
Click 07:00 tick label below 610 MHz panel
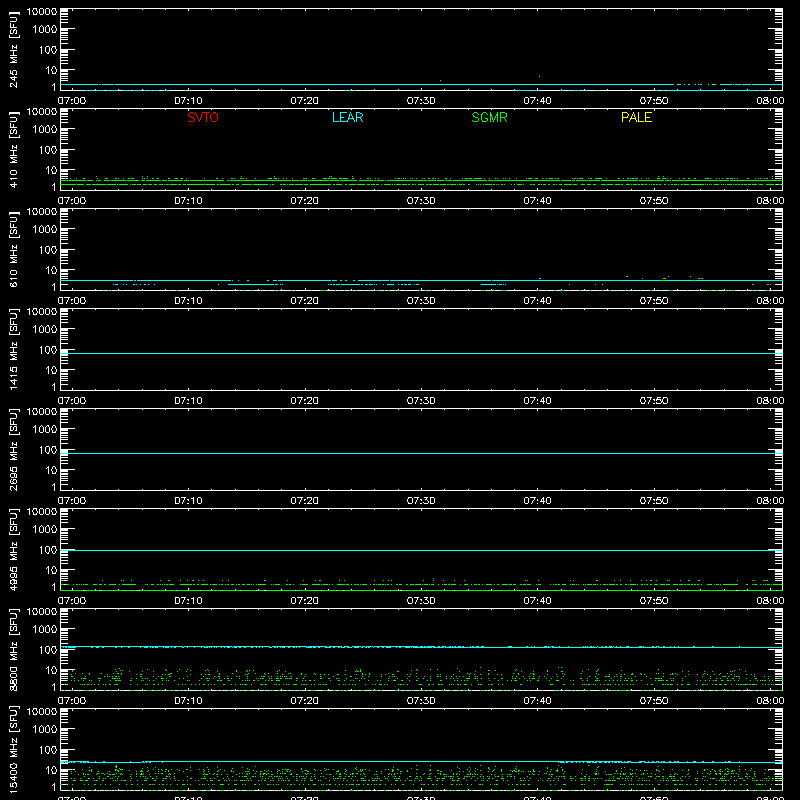click(x=72, y=301)
